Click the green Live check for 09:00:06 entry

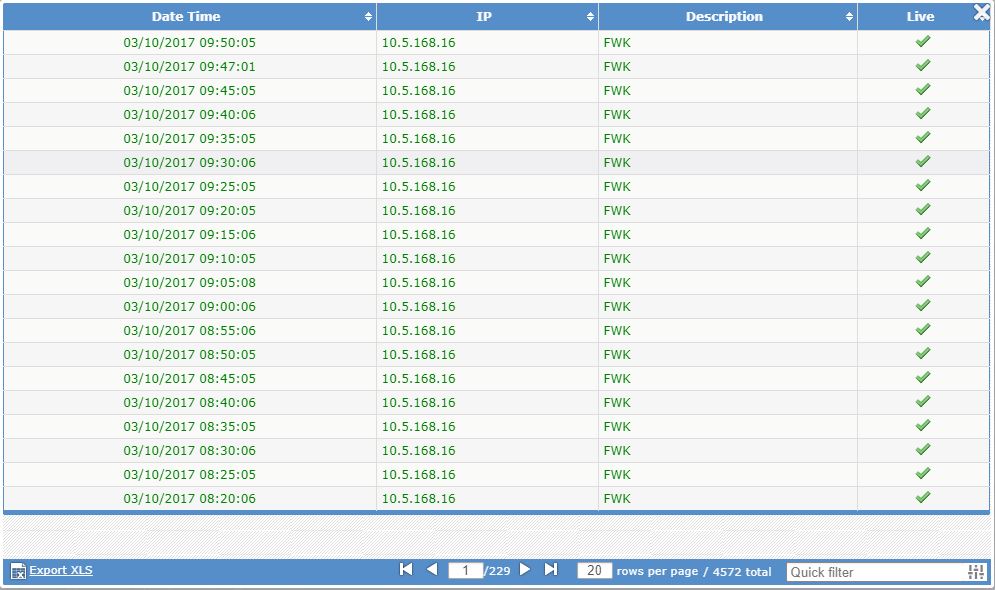(x=922, y=305)
